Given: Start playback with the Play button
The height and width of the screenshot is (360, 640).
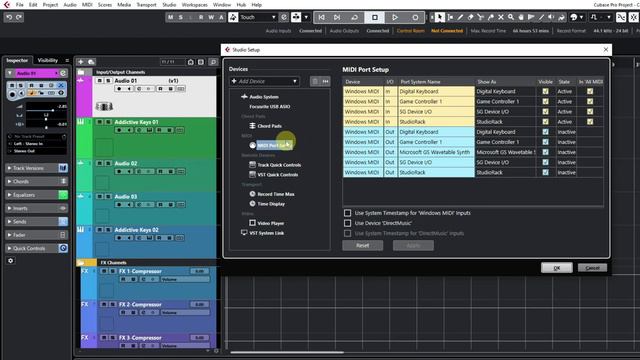Looking at the screenshot, I should pyautogui.click(x=395, y=17).
